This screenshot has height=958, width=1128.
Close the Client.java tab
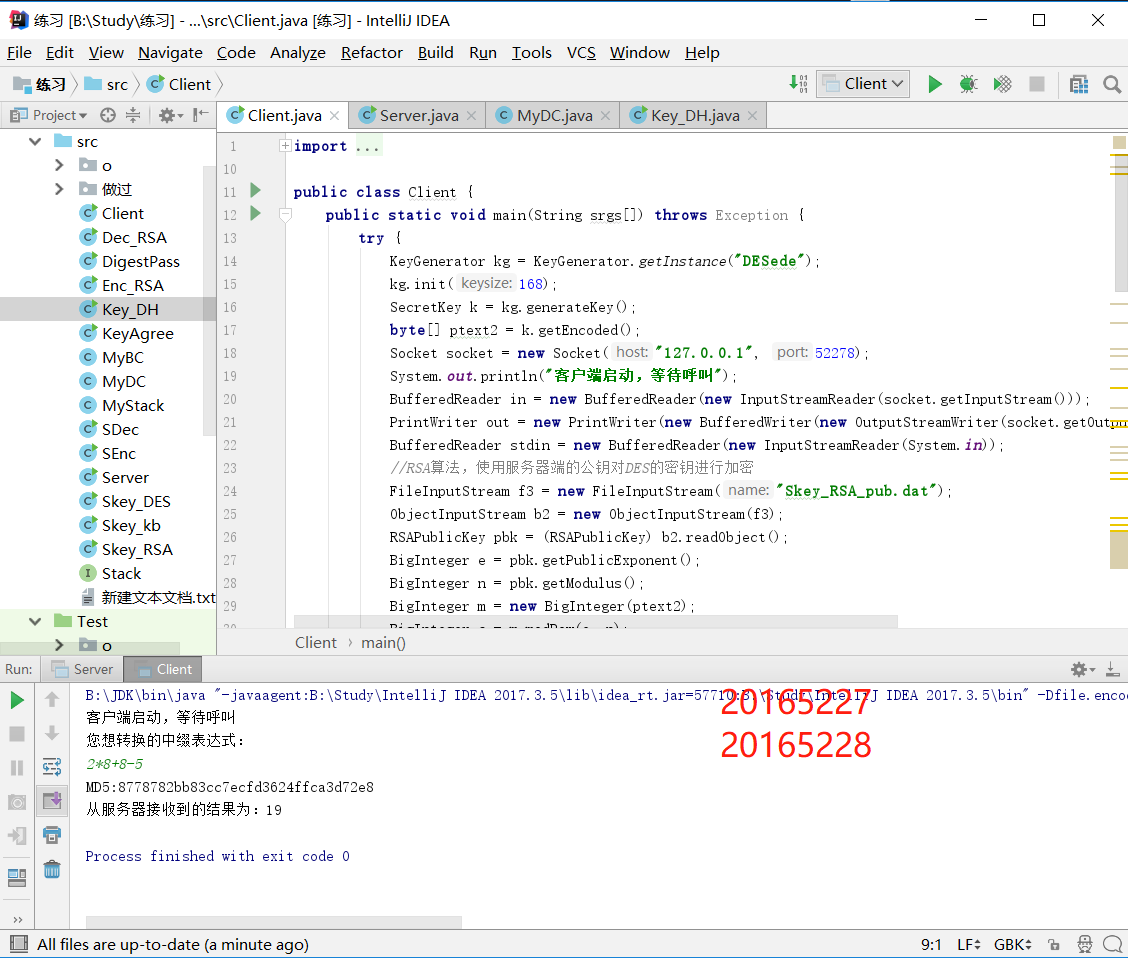[335, 116]
